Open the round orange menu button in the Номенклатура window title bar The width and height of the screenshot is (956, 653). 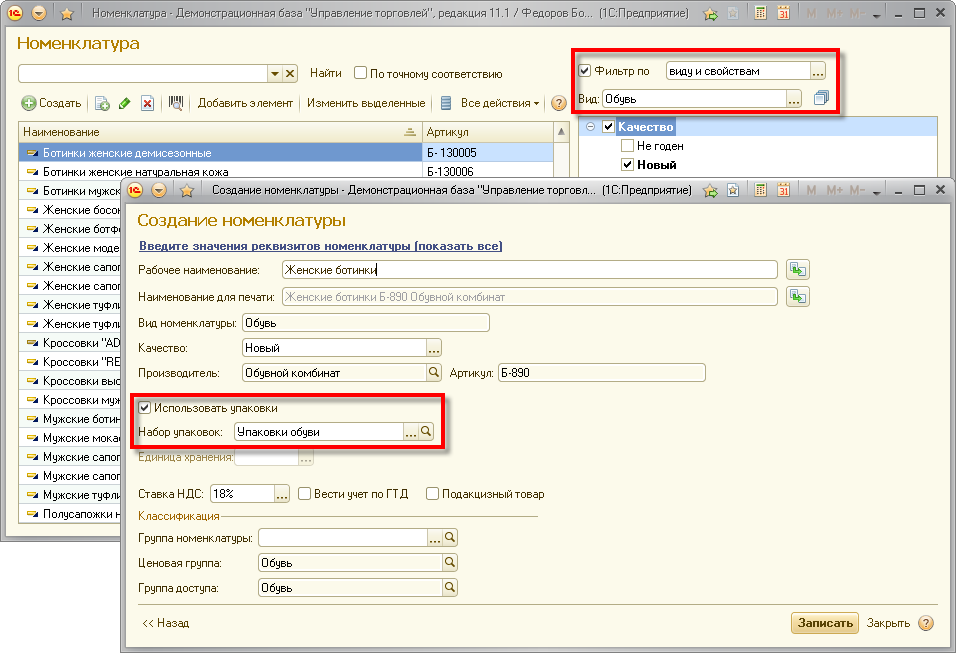tap(38, 13)
